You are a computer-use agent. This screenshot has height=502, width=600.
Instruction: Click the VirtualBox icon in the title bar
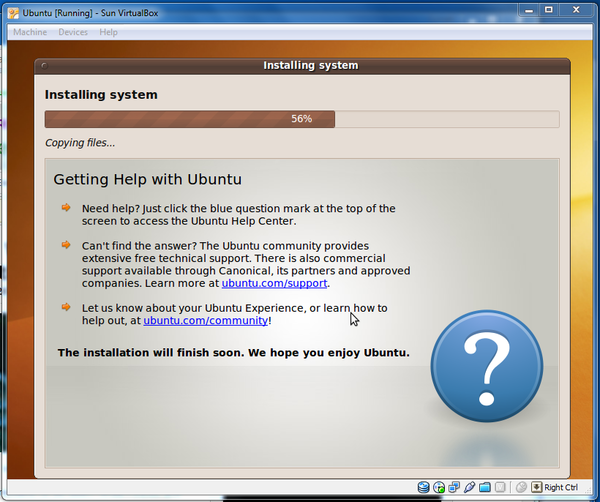[x=13, y=13]
